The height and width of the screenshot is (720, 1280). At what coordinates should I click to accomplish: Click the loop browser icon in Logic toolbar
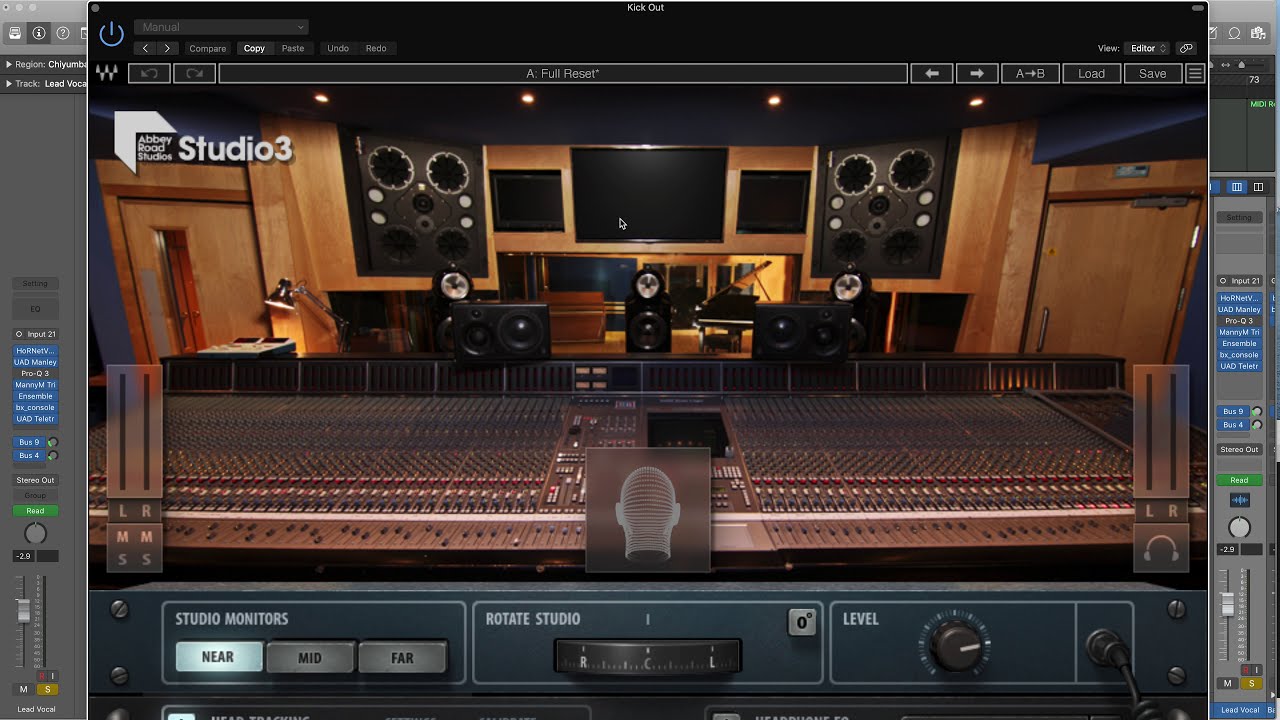tap(1236, 33)
